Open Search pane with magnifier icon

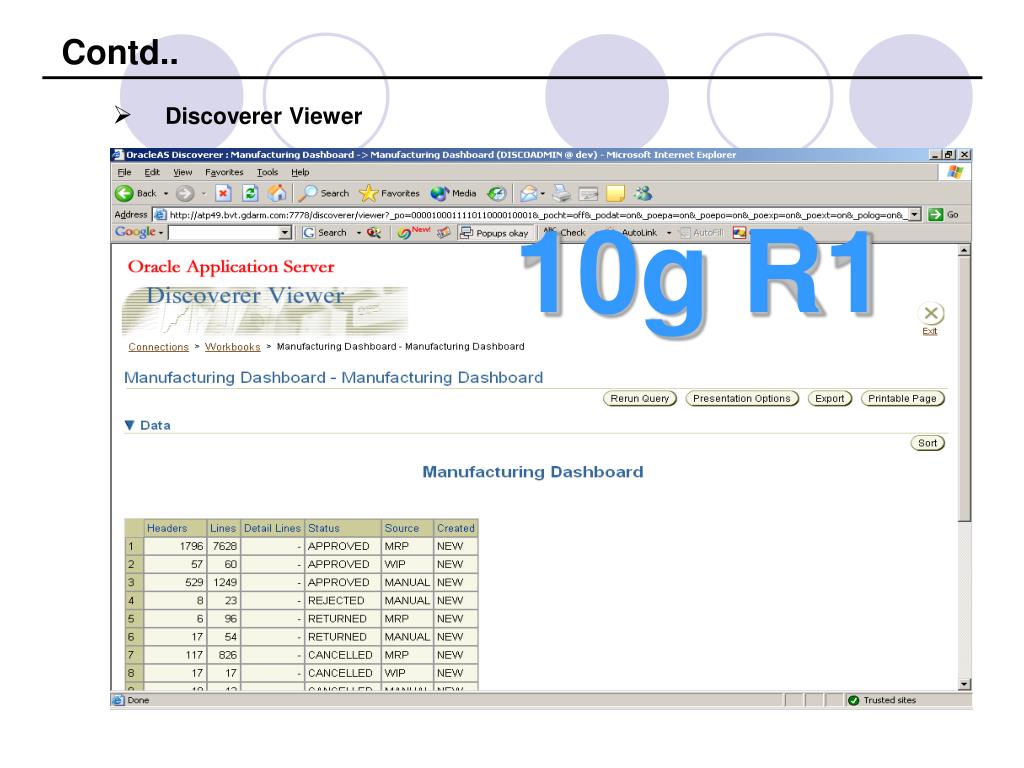(x=308, y=193)
